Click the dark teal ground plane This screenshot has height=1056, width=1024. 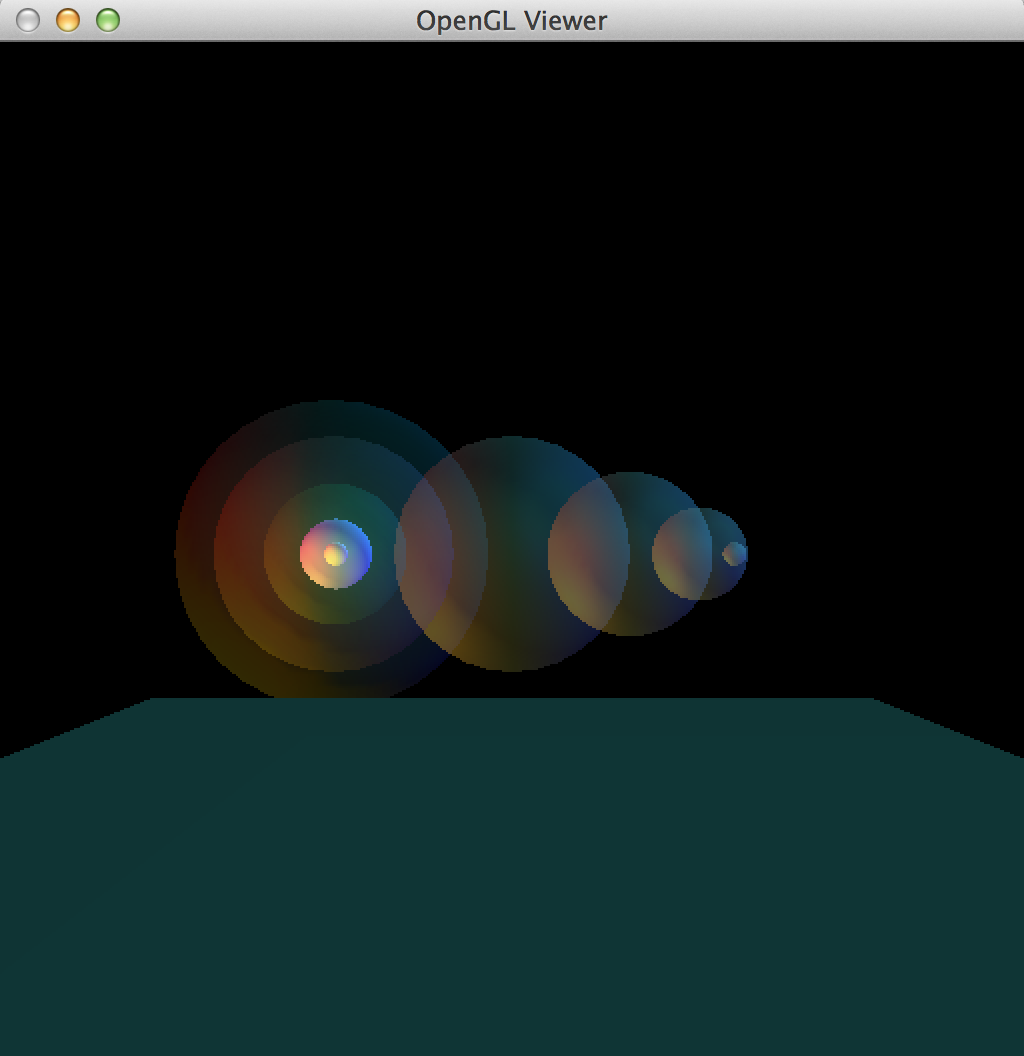point(512,877)
